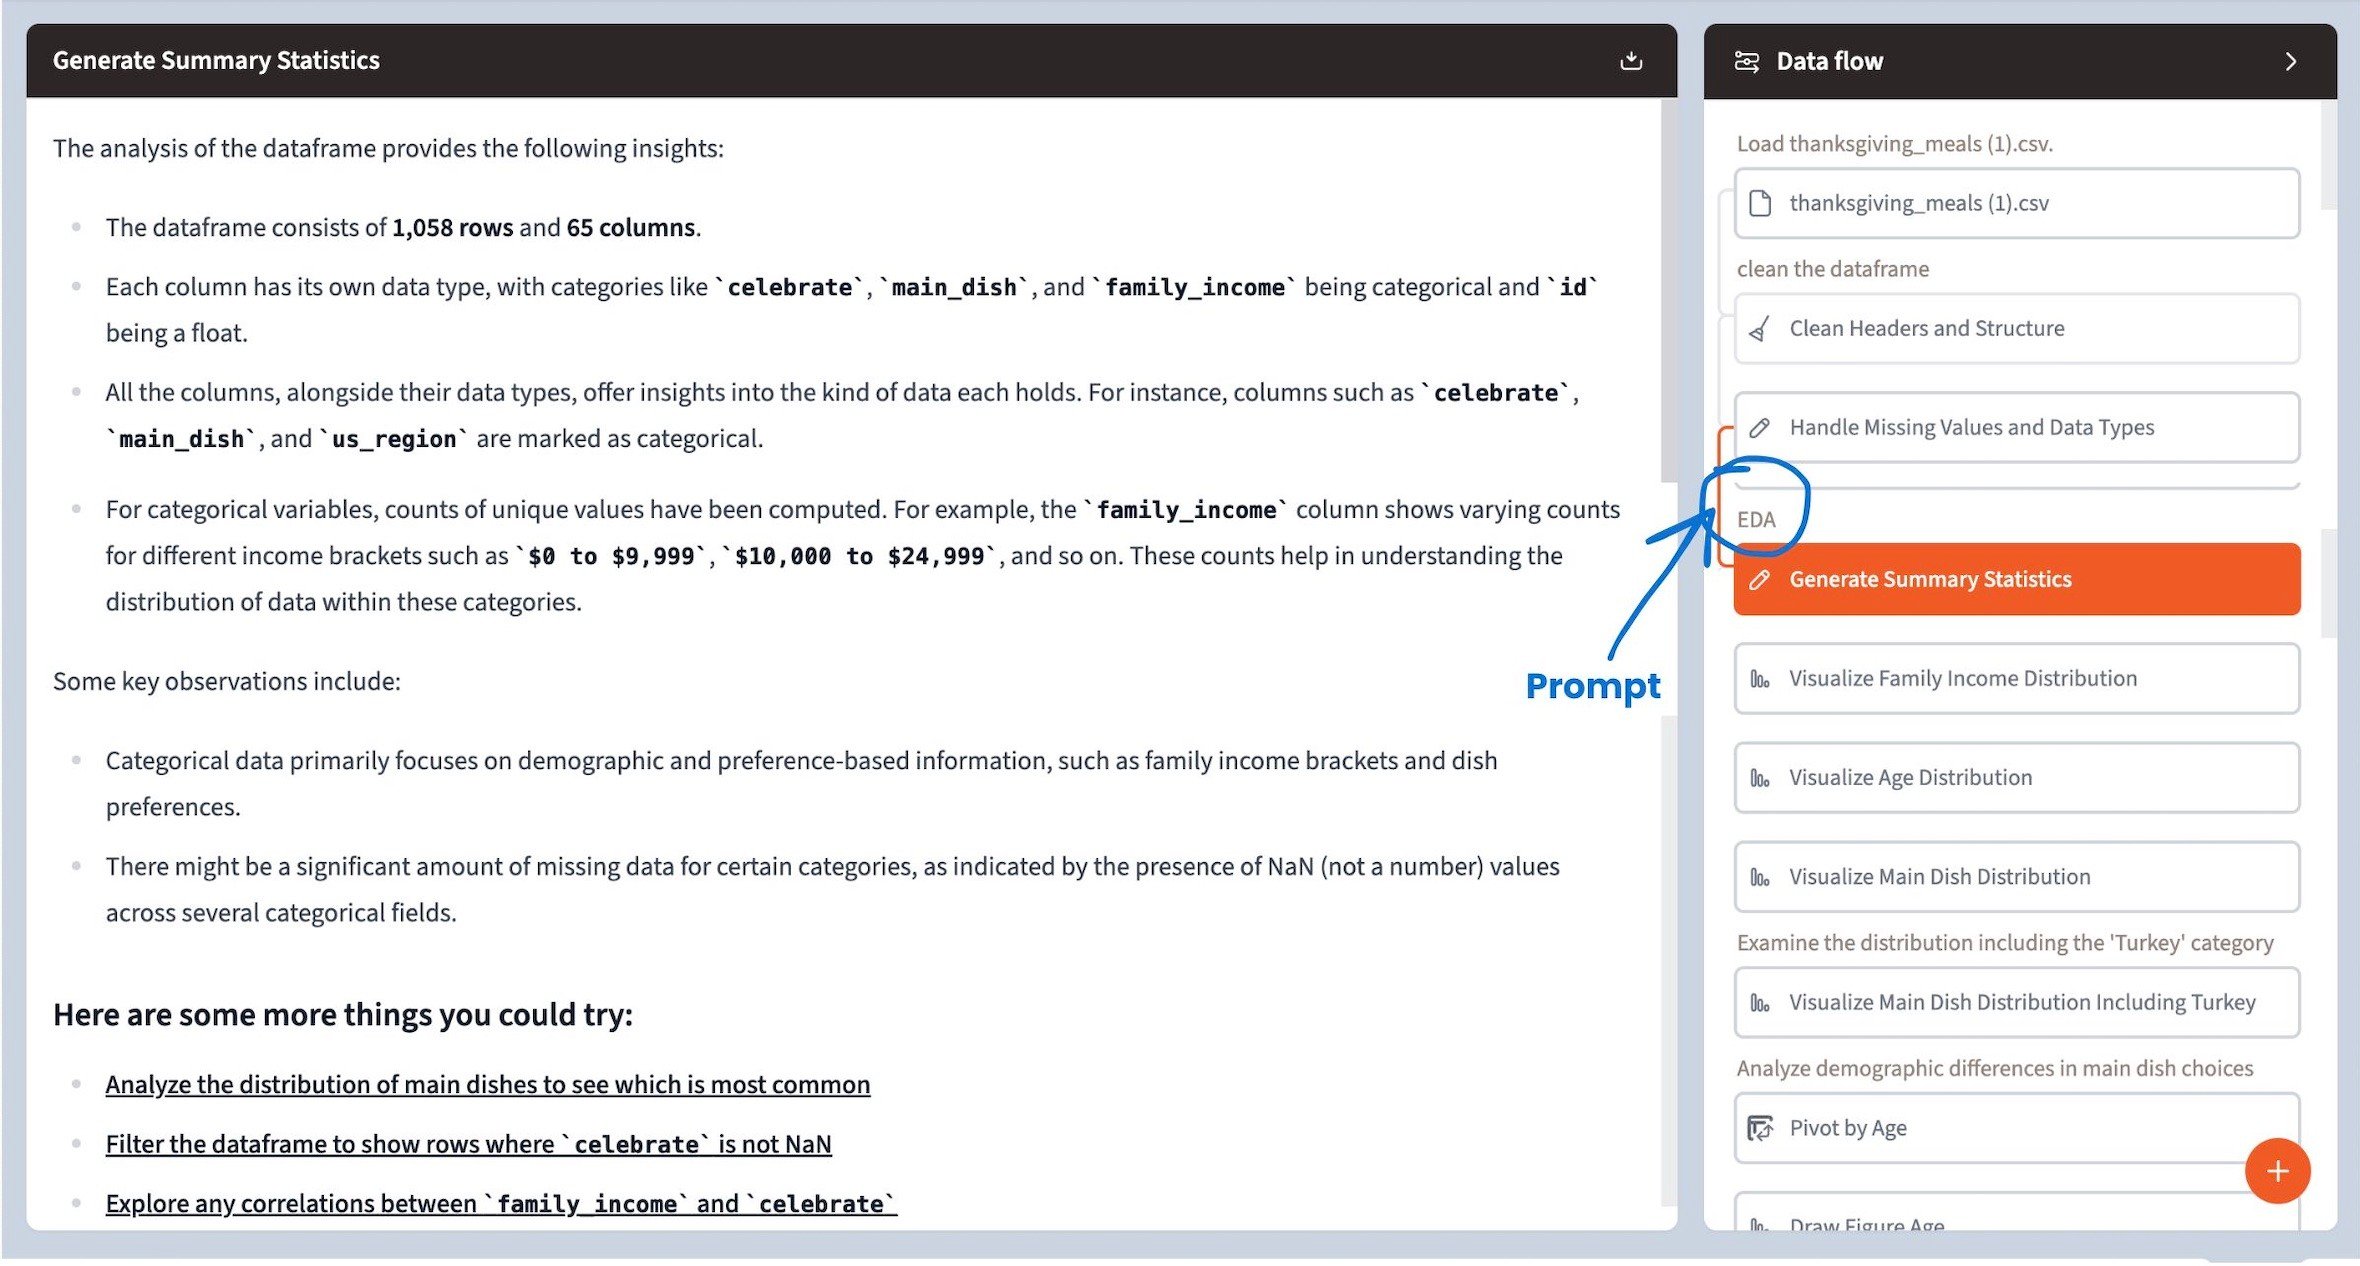2360x1266 pixels.
Task: Open Visualize Main Dish Distribution Including Turkey step
Action: coord(2017,1003)
